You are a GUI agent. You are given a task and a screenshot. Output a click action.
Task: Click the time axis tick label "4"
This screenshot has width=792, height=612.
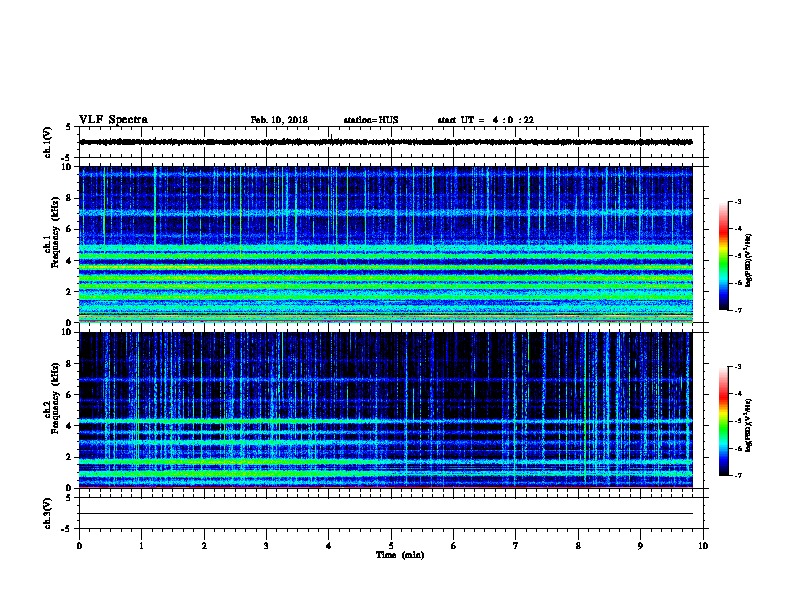tap(329, 546)
